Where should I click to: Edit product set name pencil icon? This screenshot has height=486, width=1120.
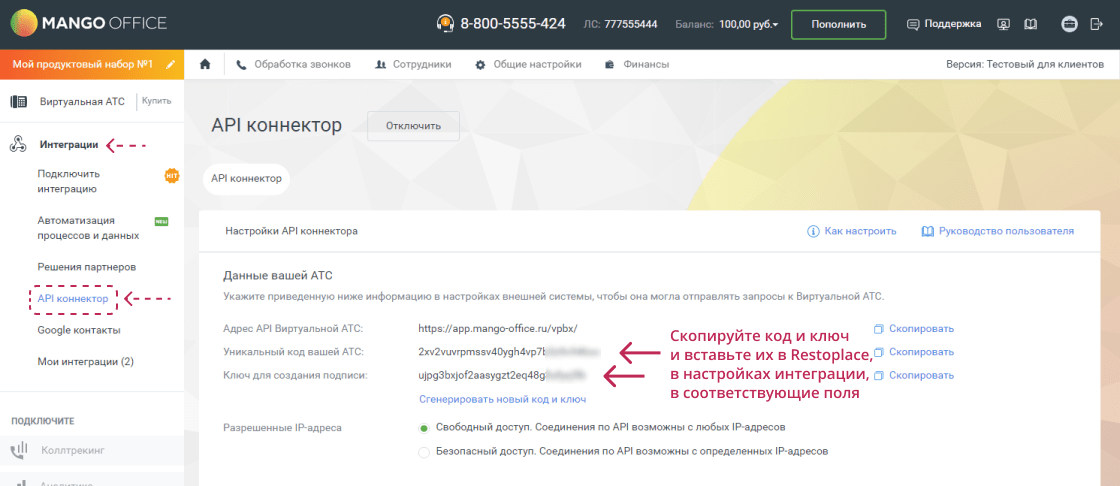(170, 64)
